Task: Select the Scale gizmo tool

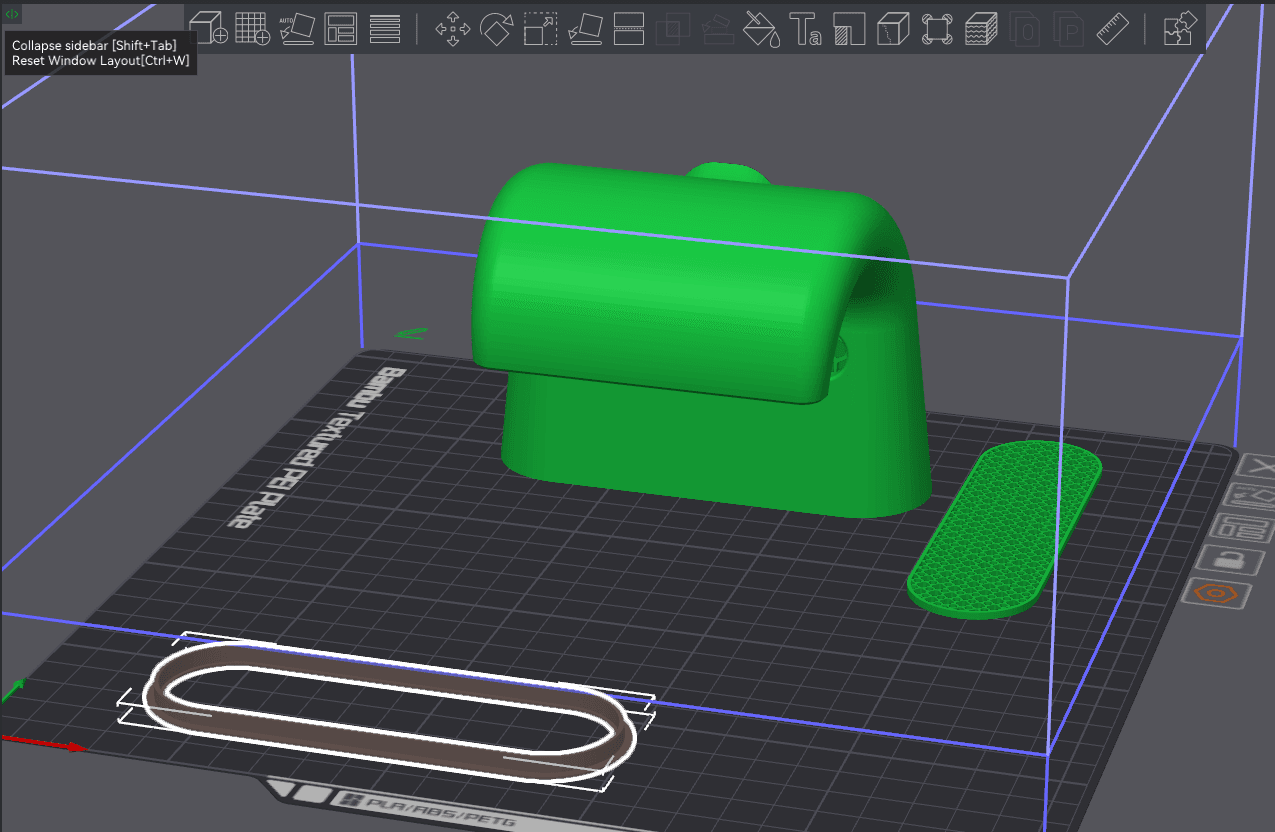Action: click(541, 28)
